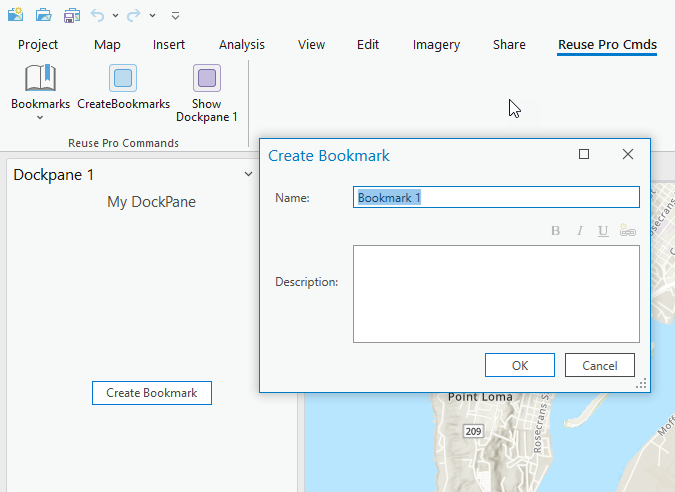Click the Show Dockpane 1 icon
This screenshot has width=675, height=492.
(207, 78)
